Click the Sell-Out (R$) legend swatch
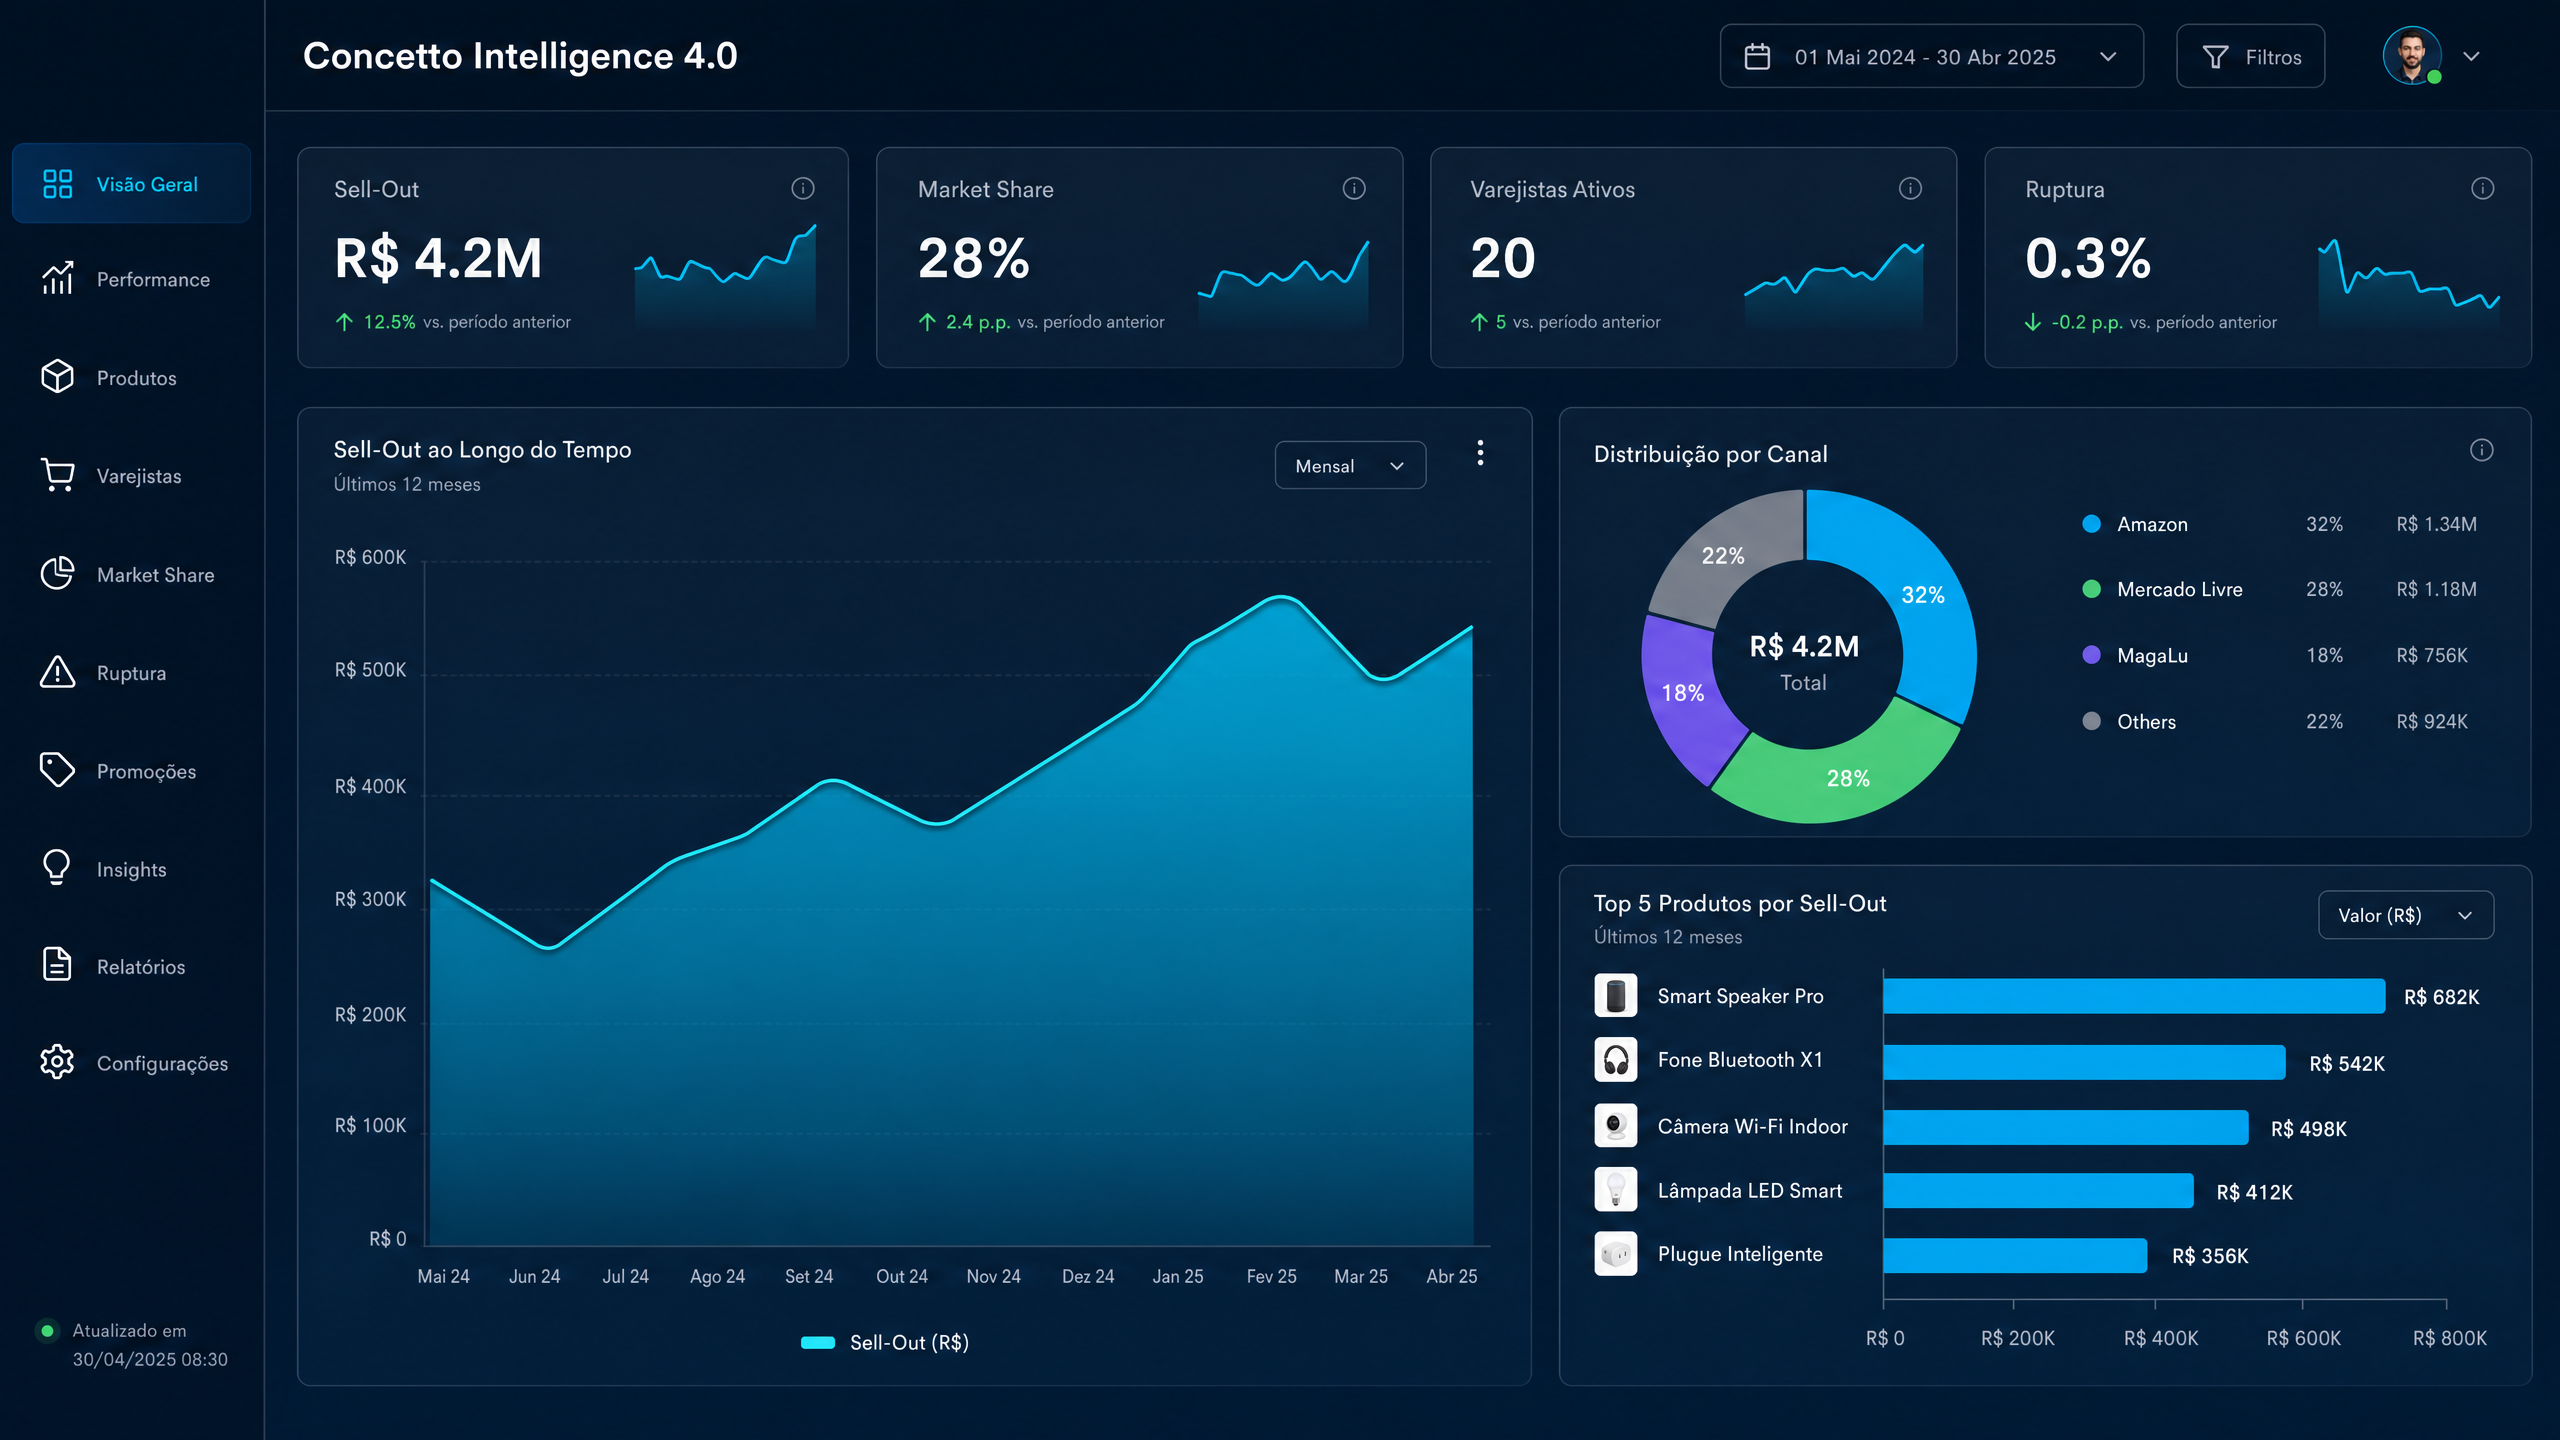This screenshot has height=1440, width=2560. pos(818,1342)
